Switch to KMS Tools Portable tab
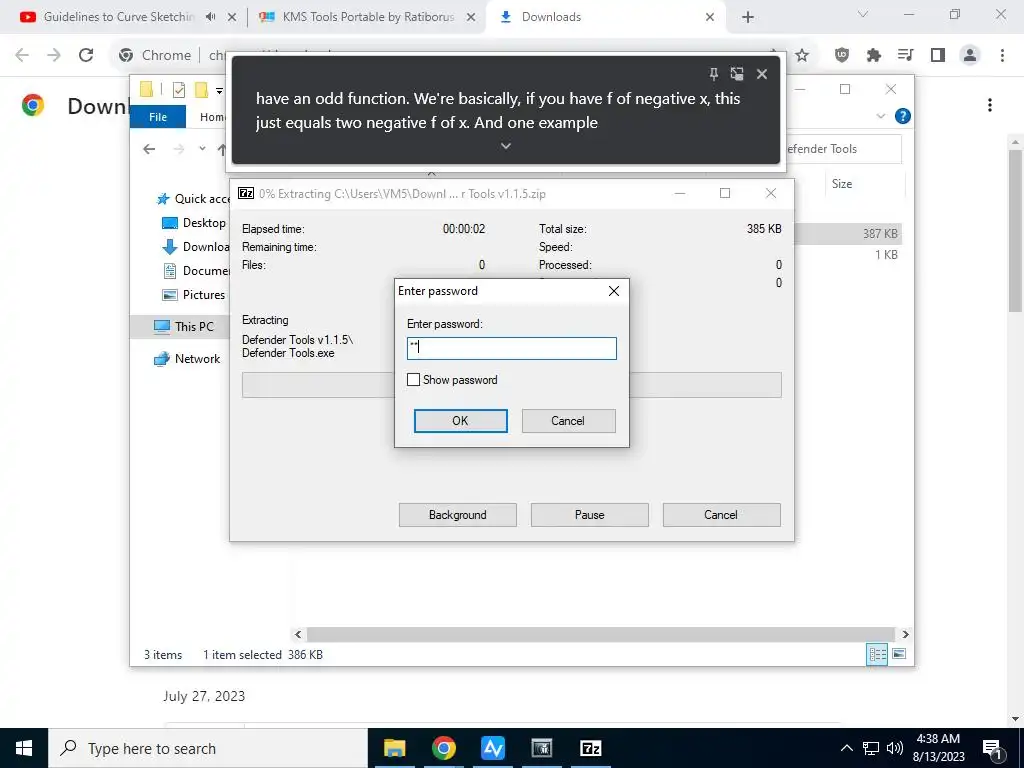 [x=368, y=17]
